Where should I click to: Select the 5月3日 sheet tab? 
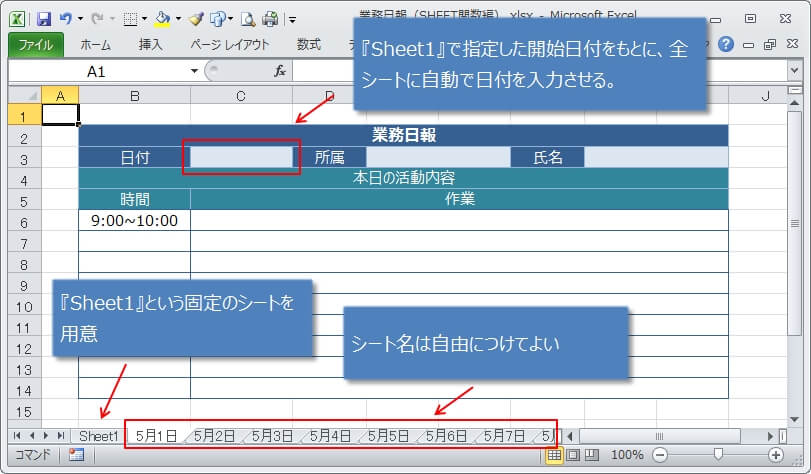(272, 436)
